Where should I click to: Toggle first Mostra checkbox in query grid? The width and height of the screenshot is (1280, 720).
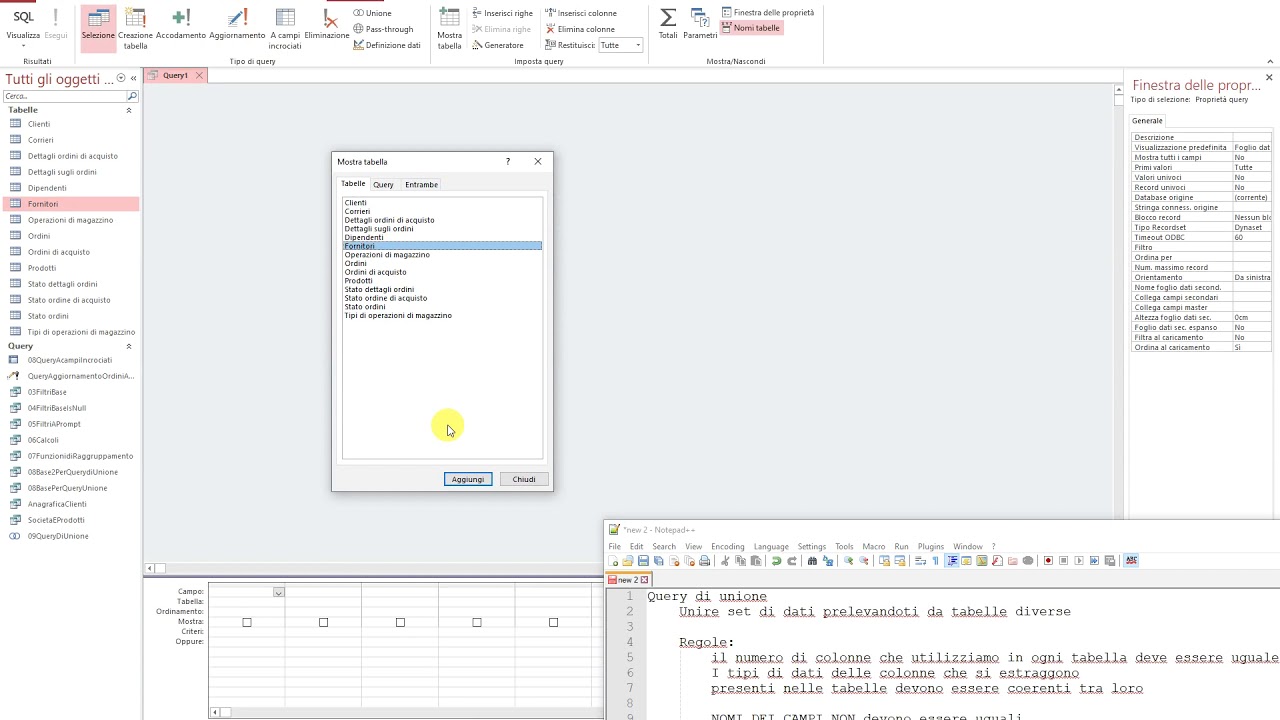[x=247, y=622]
